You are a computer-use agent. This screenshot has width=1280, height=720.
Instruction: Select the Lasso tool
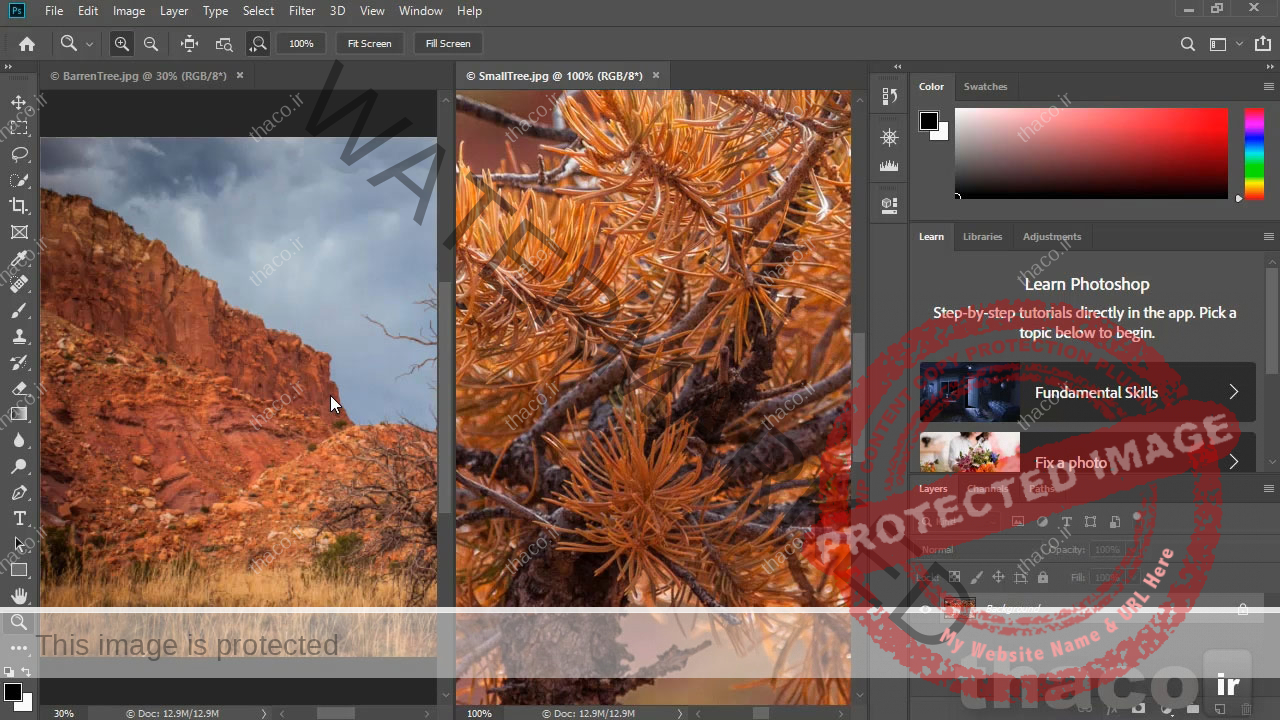tap(19, 154)
